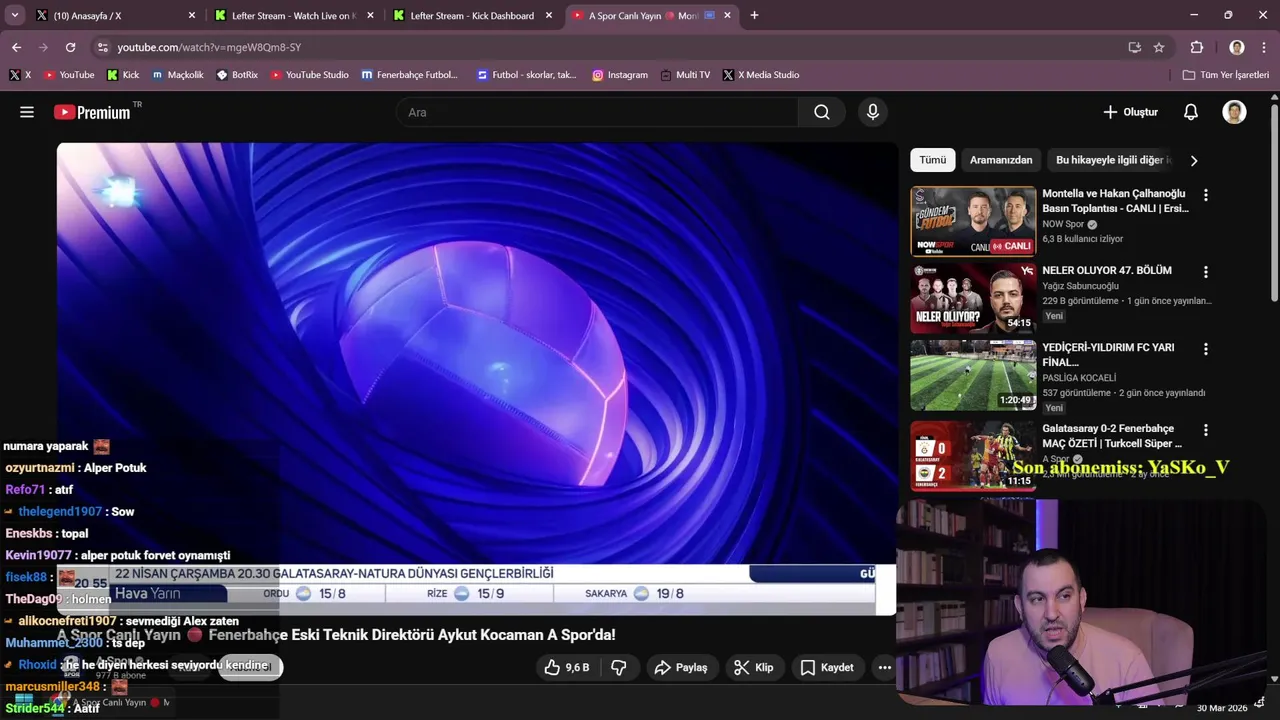Go back in browser history
1280x720 pixels.
(x=16, y=47)
